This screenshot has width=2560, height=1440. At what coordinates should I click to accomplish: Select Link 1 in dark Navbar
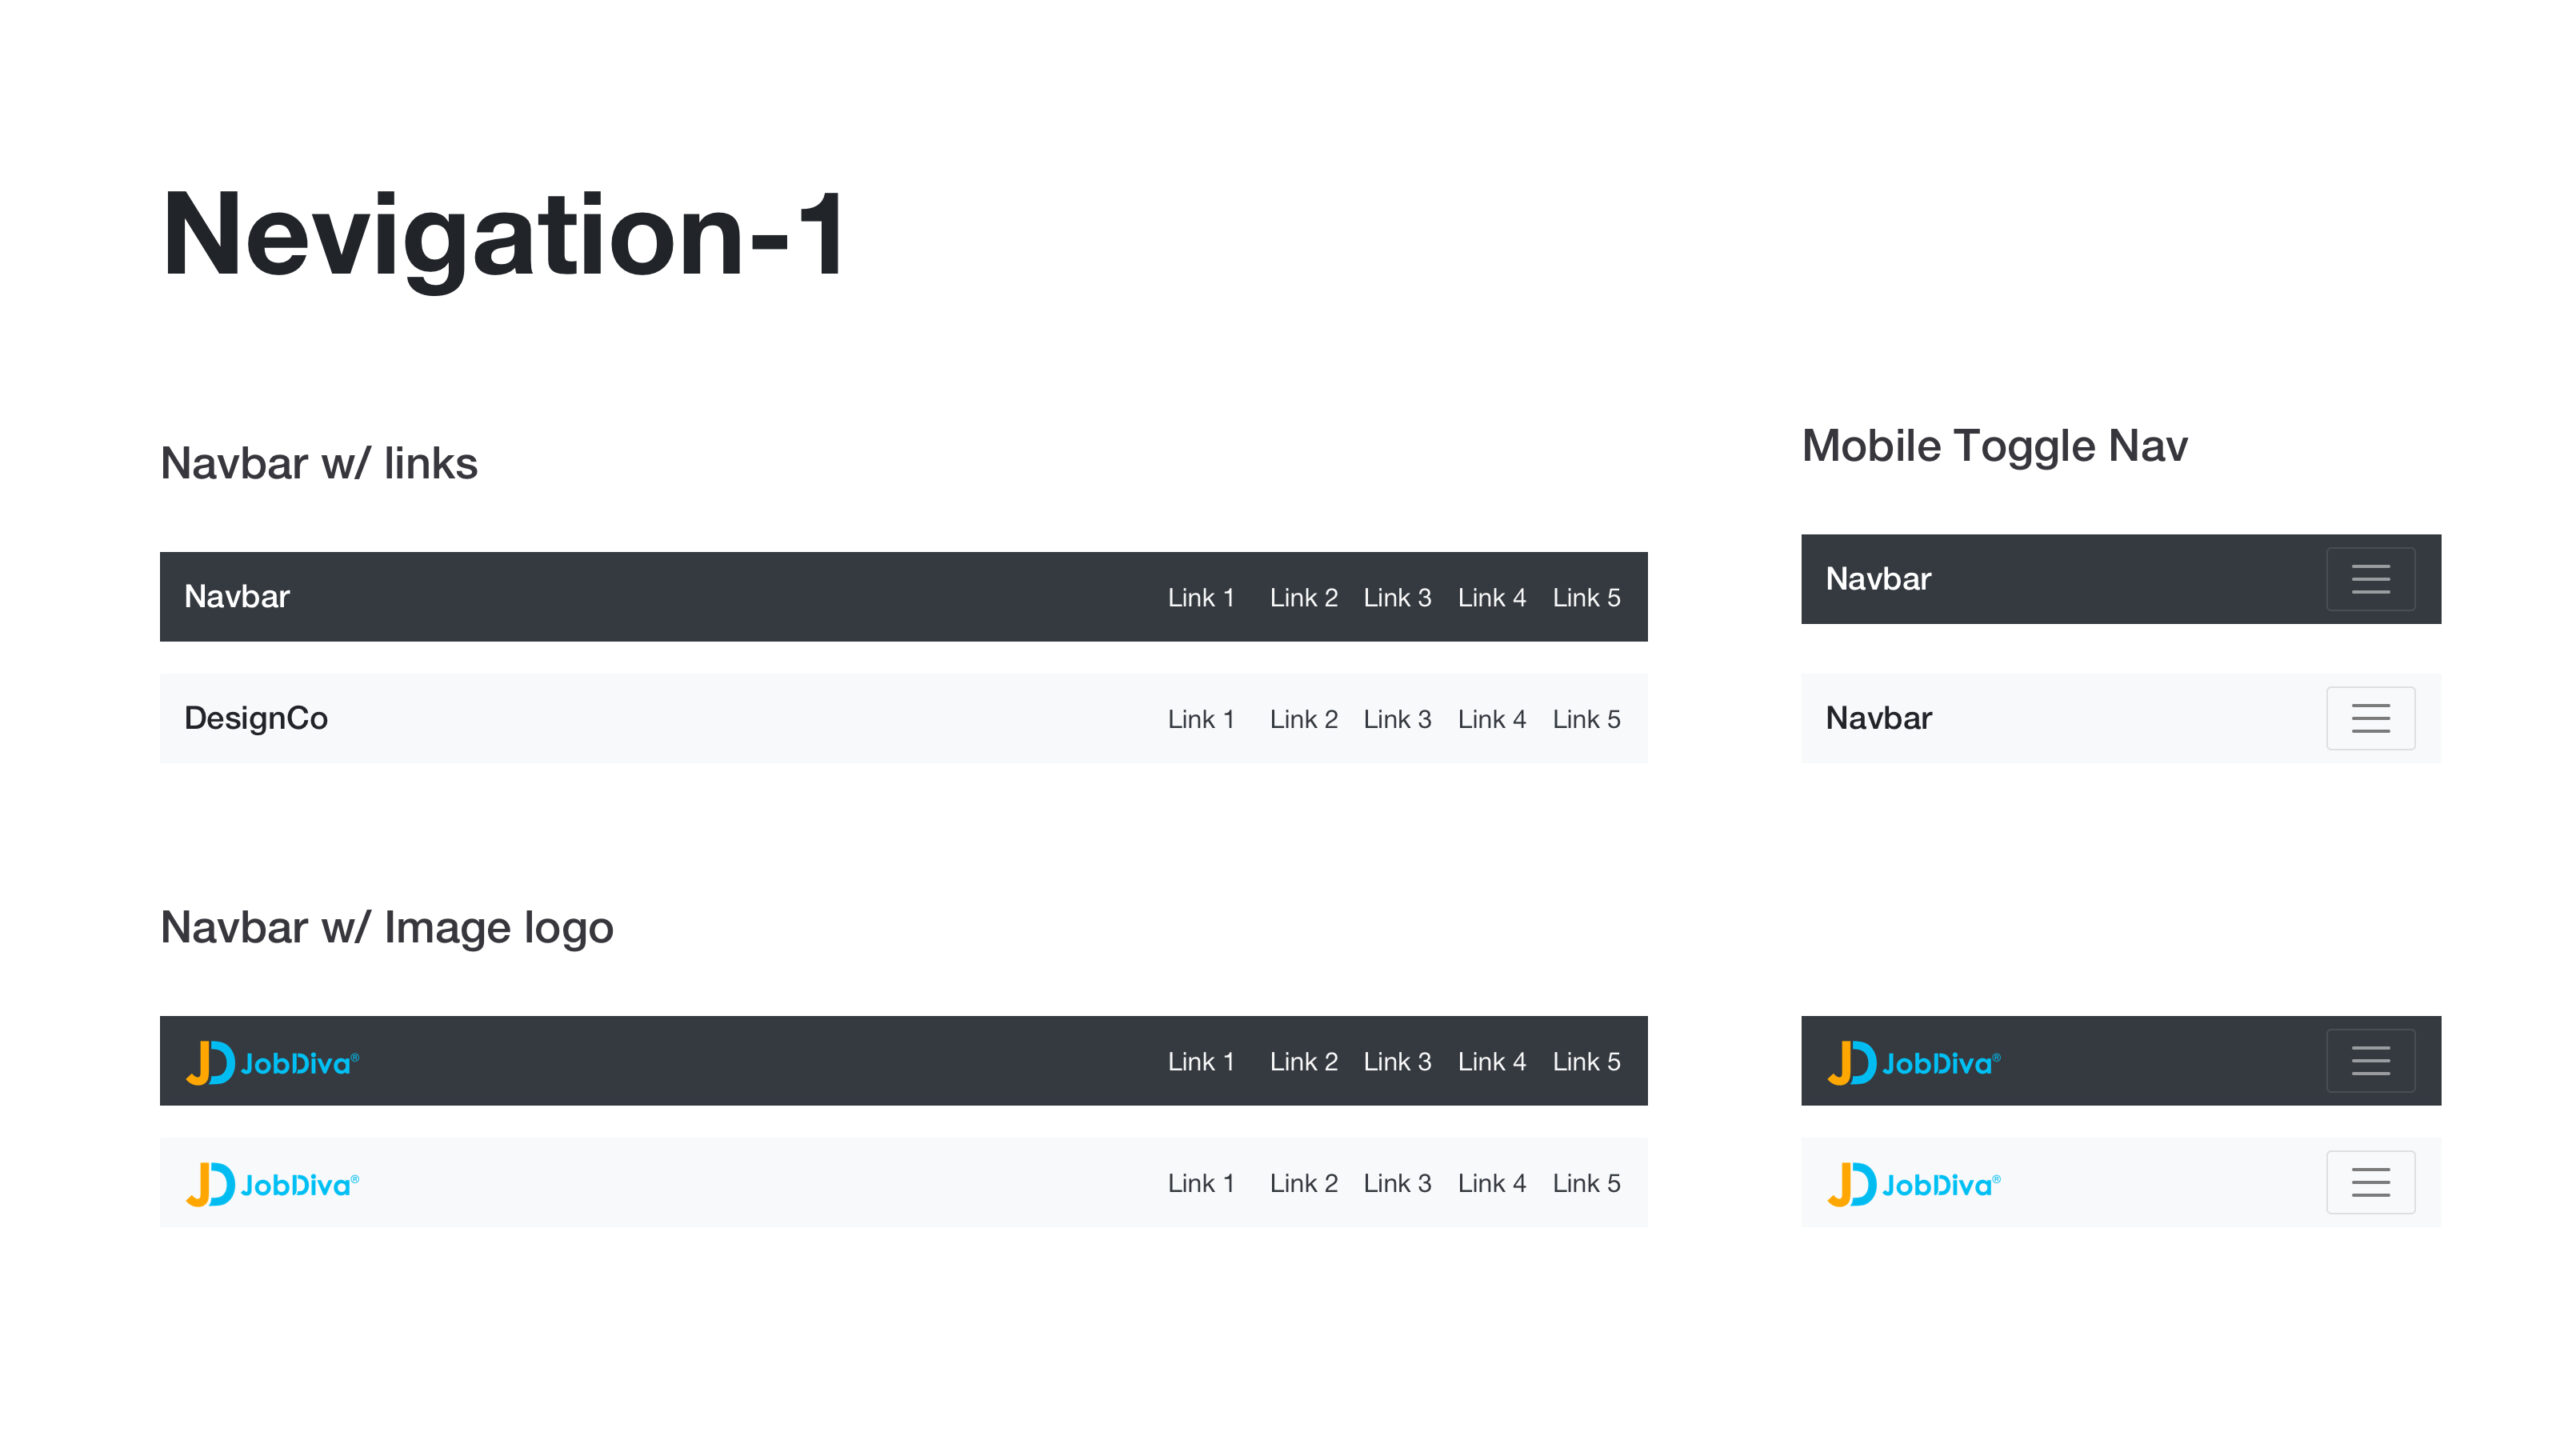(1201, 597)
